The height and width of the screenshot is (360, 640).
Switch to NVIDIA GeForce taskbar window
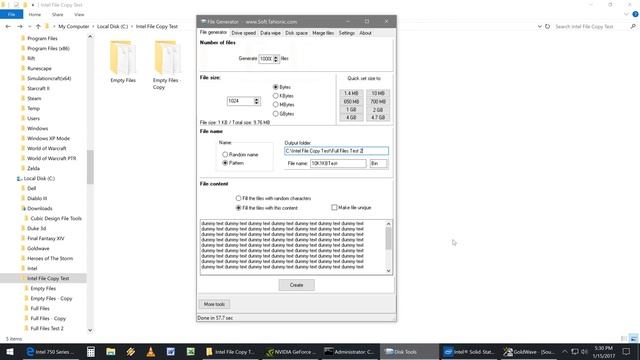pyautogui.click(x=290, y=351)
